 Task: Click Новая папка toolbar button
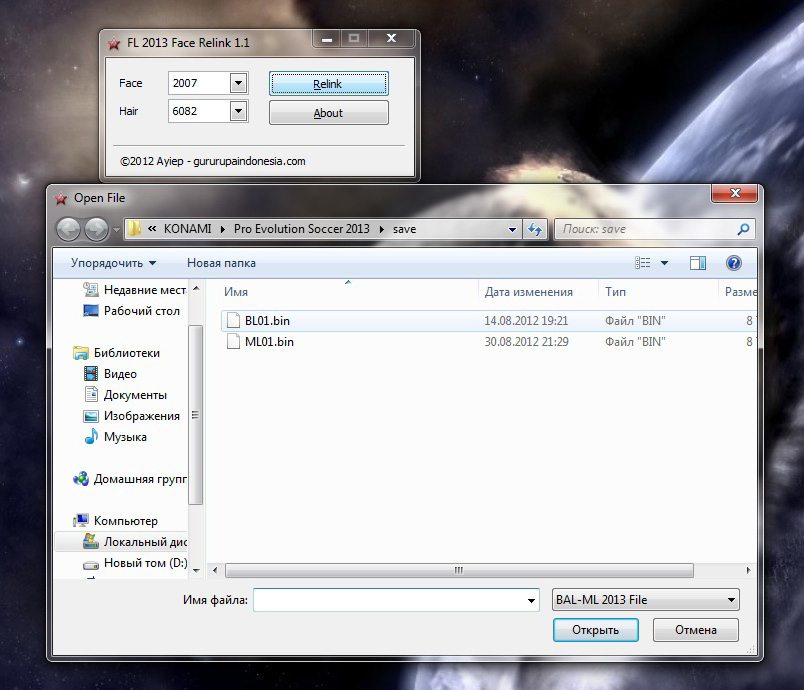pyautogui.click(x=221, y=263)
